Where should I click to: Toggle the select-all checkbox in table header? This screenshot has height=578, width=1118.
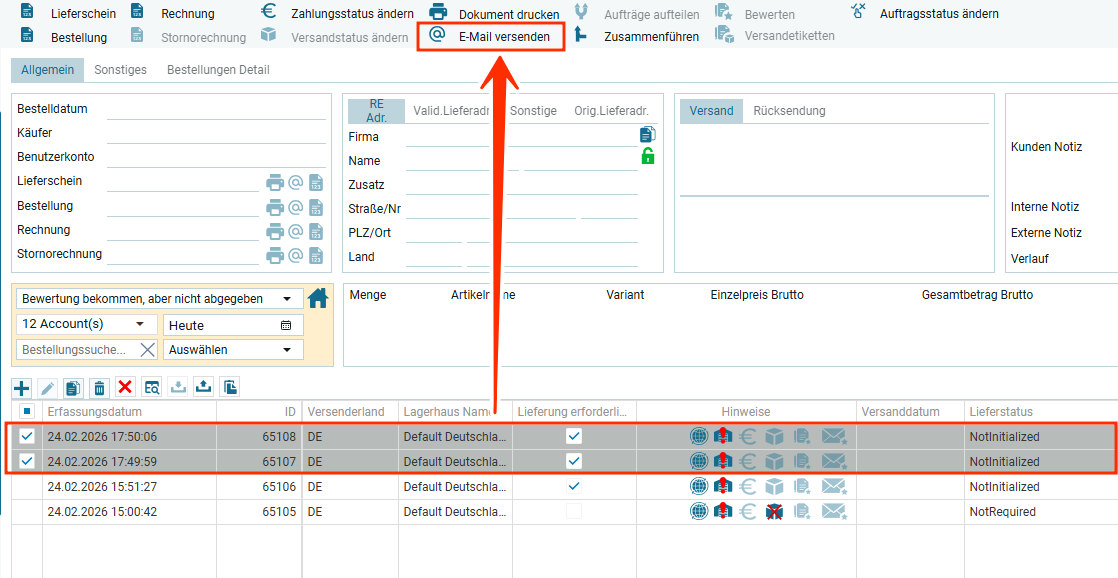pyautogui.click(x=27, y=411)
